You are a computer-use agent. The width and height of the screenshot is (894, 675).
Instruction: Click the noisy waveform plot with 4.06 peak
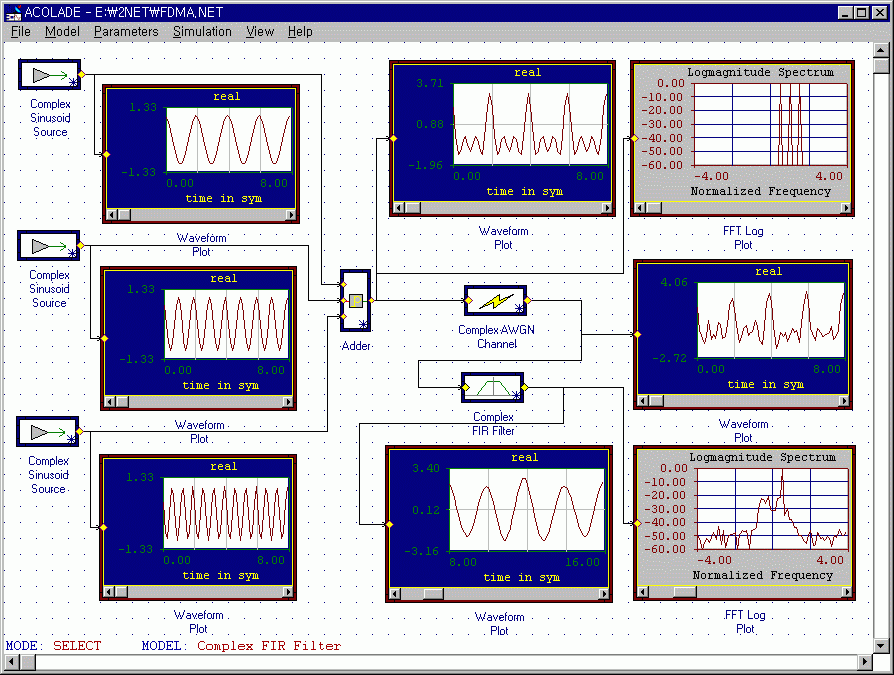[x=743, y=335]
